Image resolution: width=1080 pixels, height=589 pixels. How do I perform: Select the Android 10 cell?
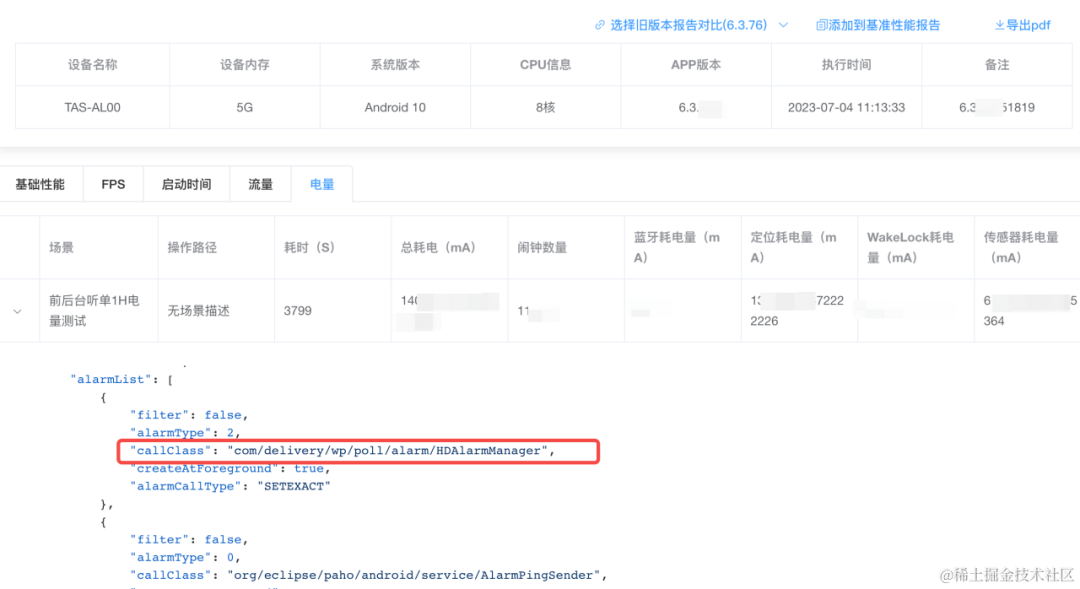[x=395, y=107]
